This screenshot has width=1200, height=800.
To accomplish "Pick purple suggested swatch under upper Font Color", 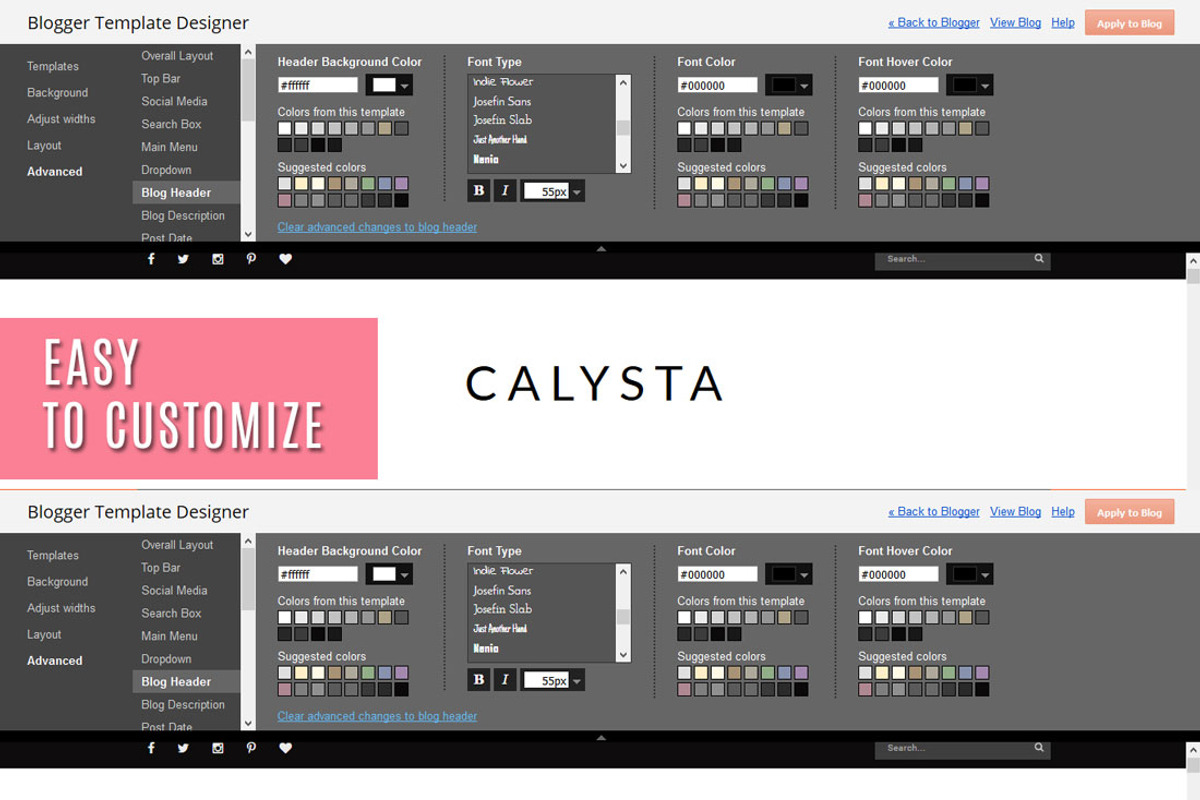I will pos(801,184).
